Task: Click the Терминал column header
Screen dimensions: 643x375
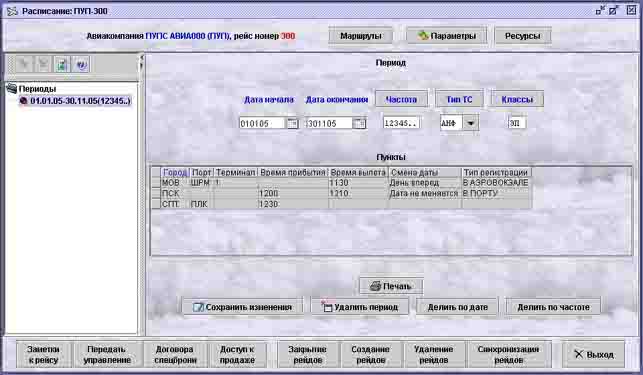Action: click(236, 172)
